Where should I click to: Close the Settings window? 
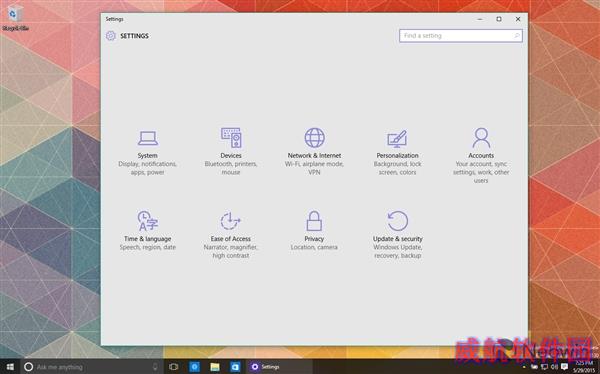pos(518,19)
